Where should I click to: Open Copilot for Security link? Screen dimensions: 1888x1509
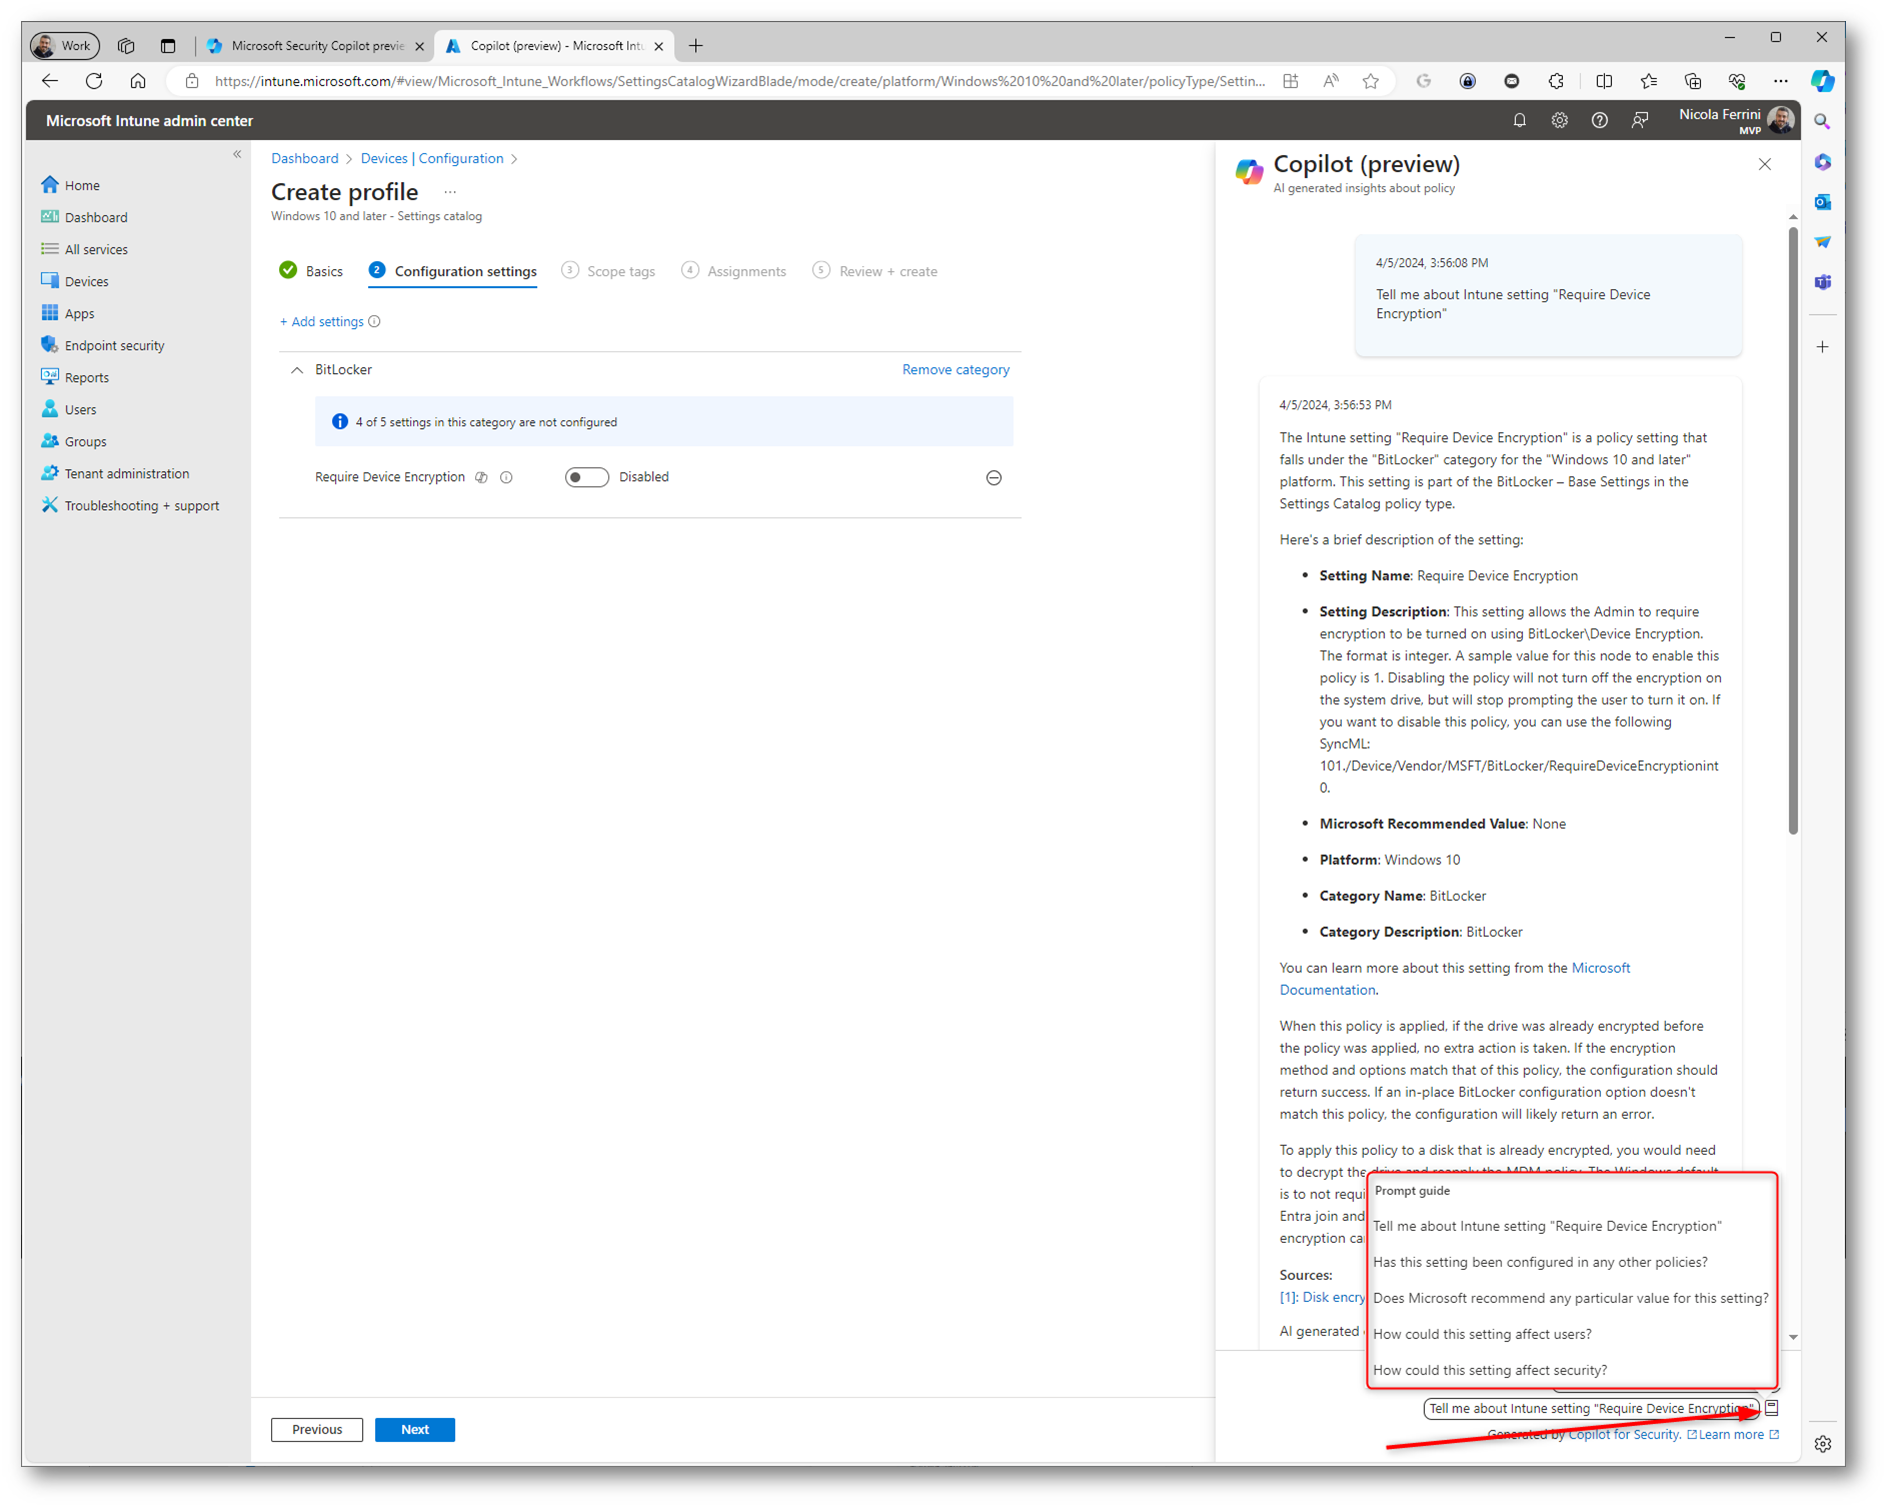[1623, 1434]
